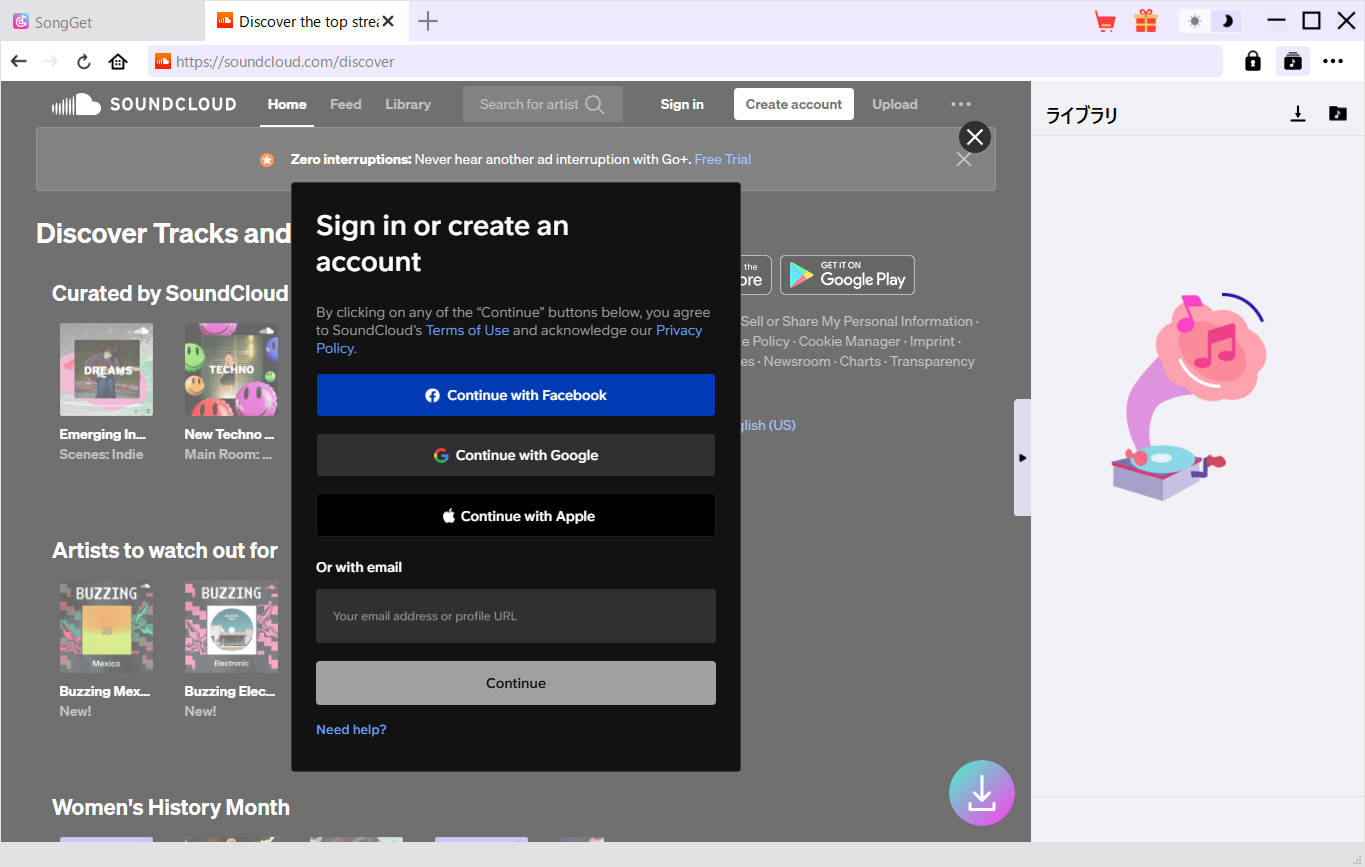The image size is (1365, 867).
Task: Click the shopping cart icon
Action: pyautogui.click(x=1105, y=21)
